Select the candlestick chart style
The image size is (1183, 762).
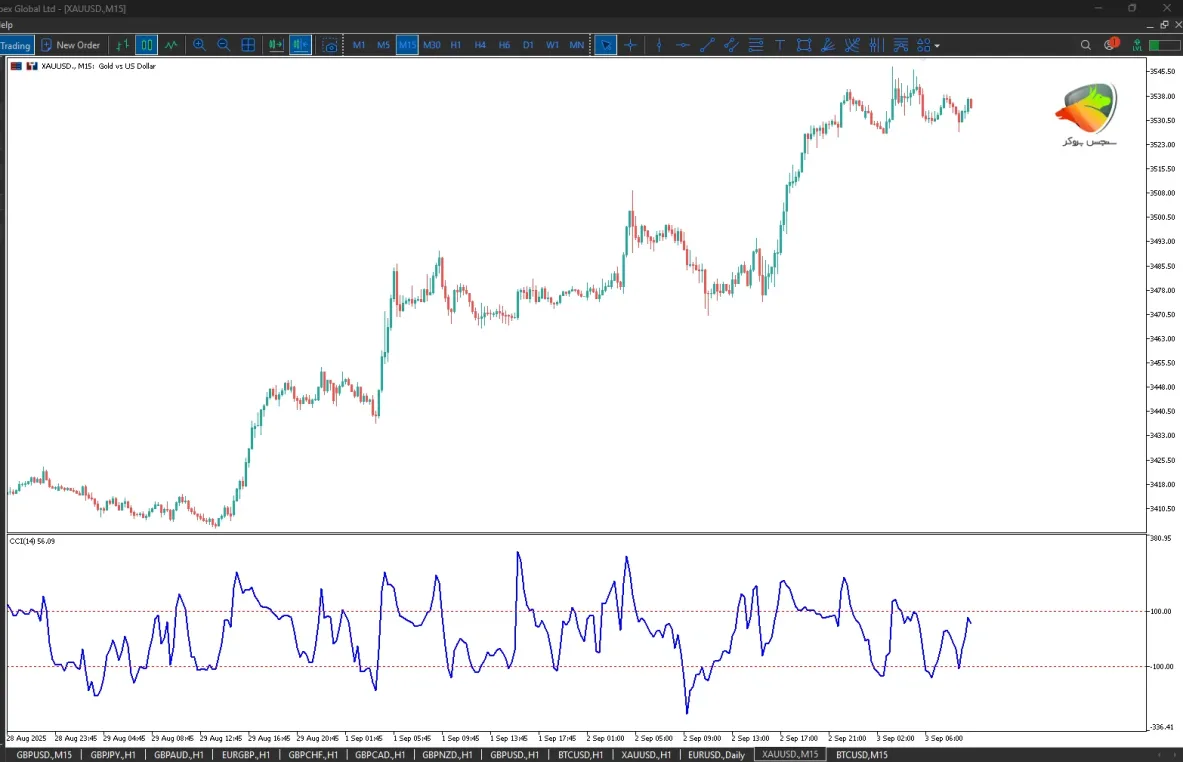pyautogui.click(x=146, y=45)
